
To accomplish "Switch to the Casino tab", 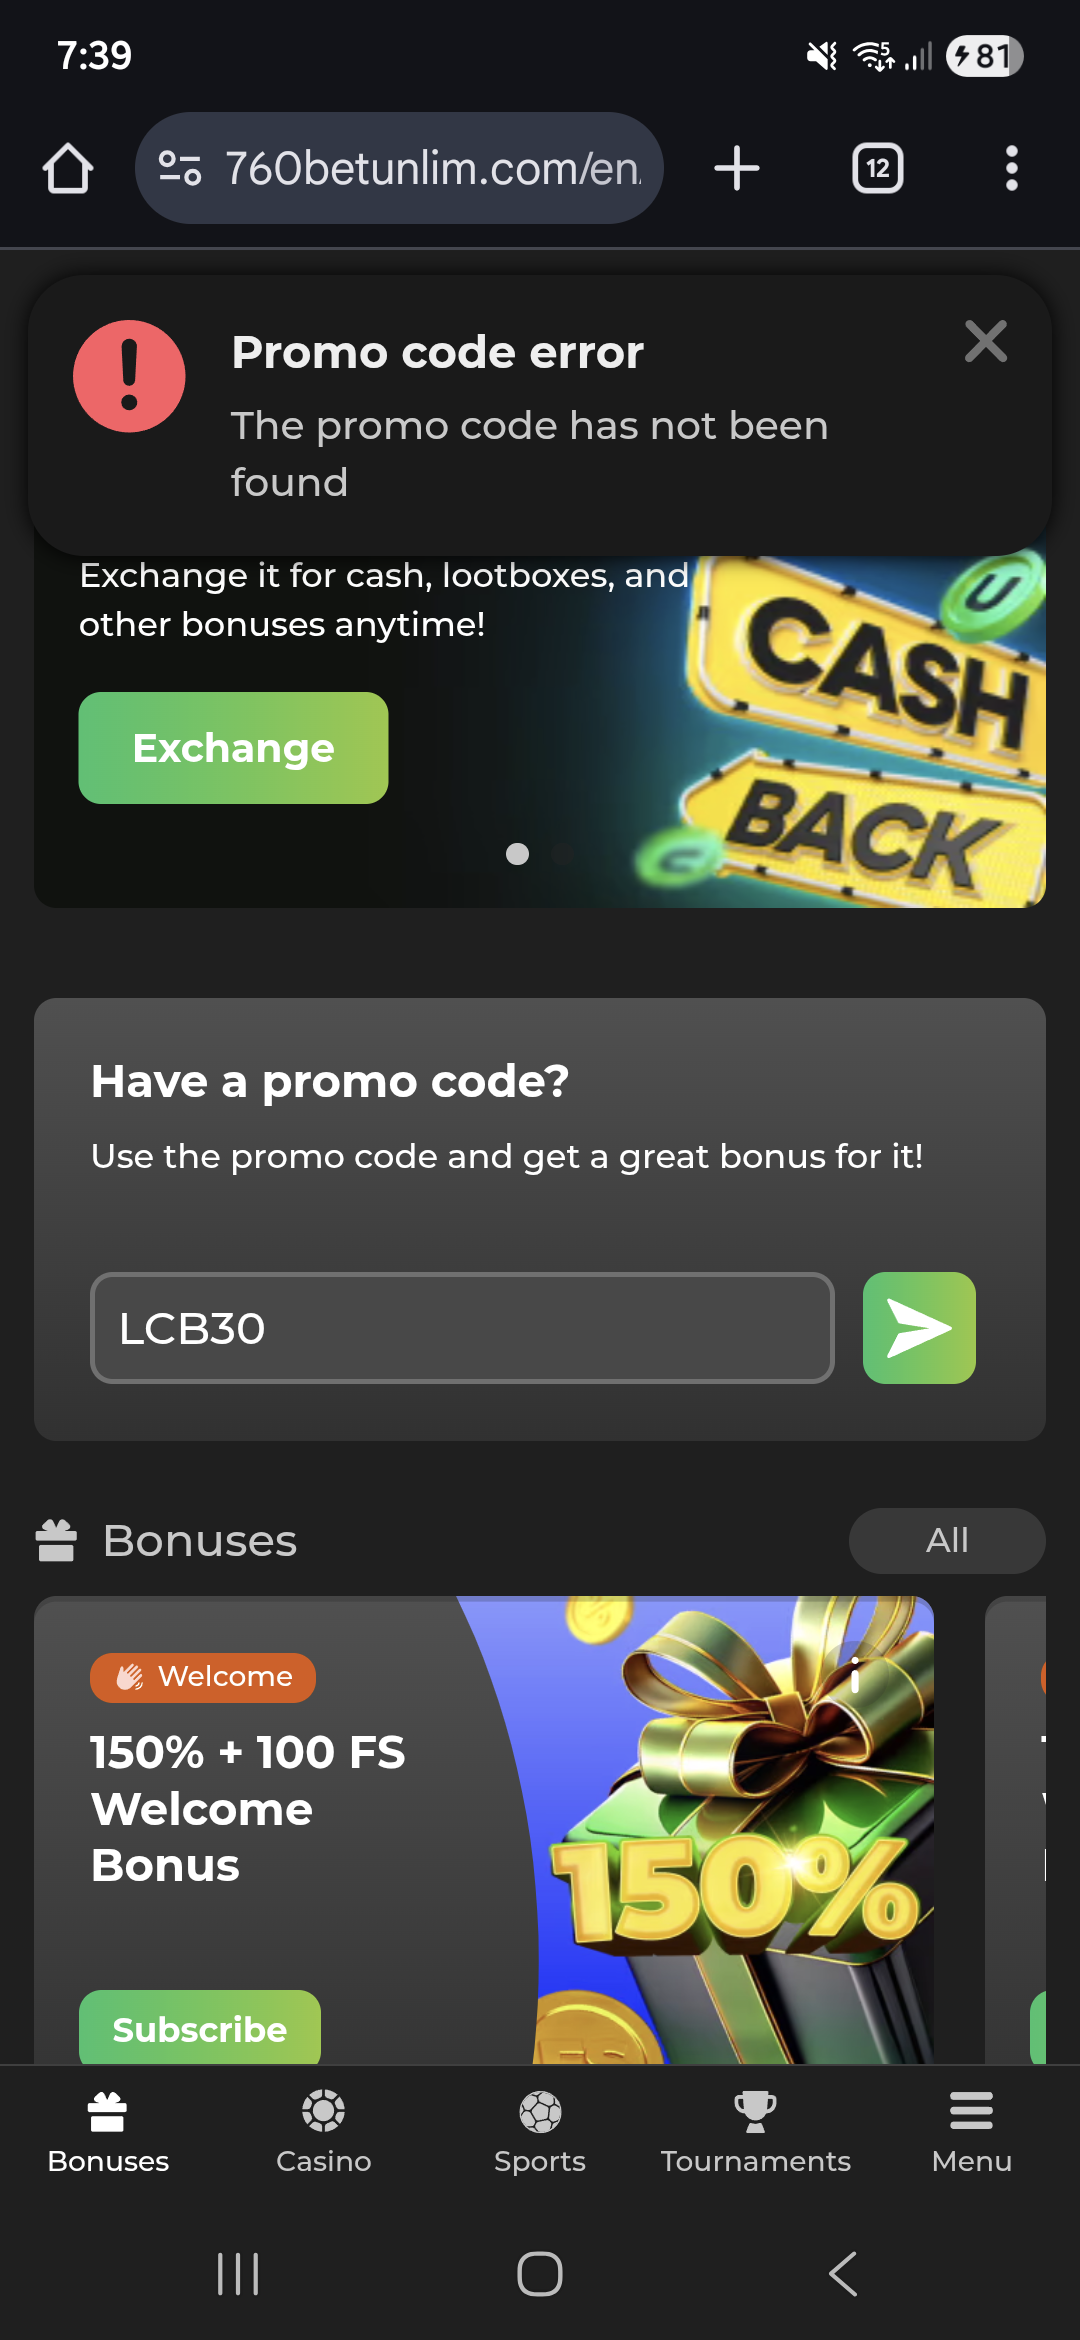I will pos(324,2132).
